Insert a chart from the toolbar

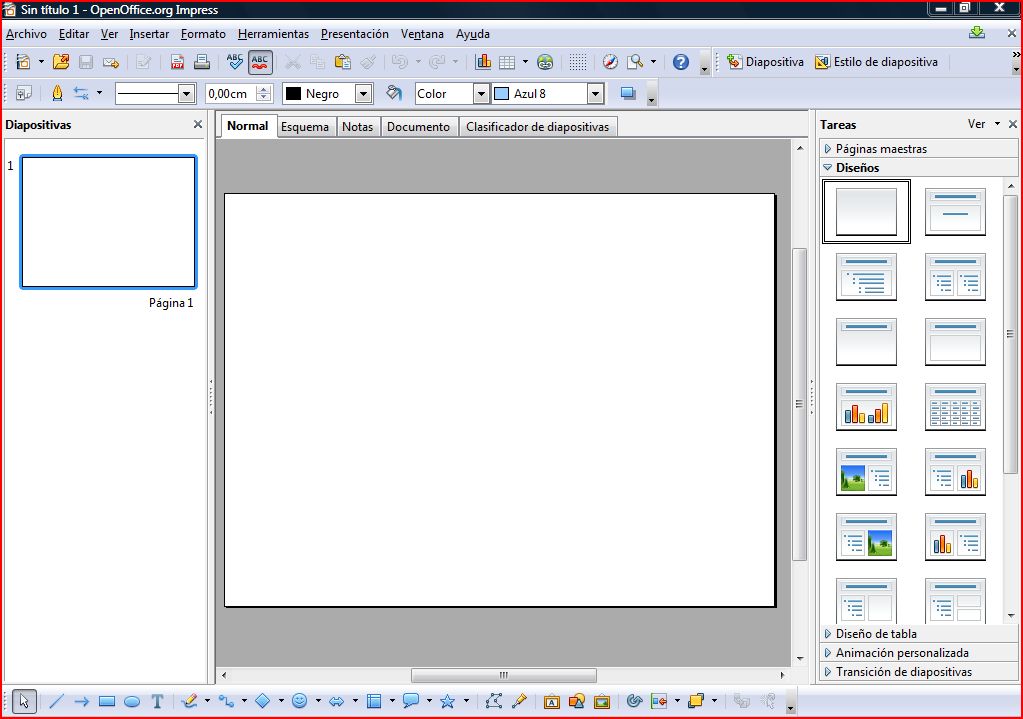click(x=483, y=62)
